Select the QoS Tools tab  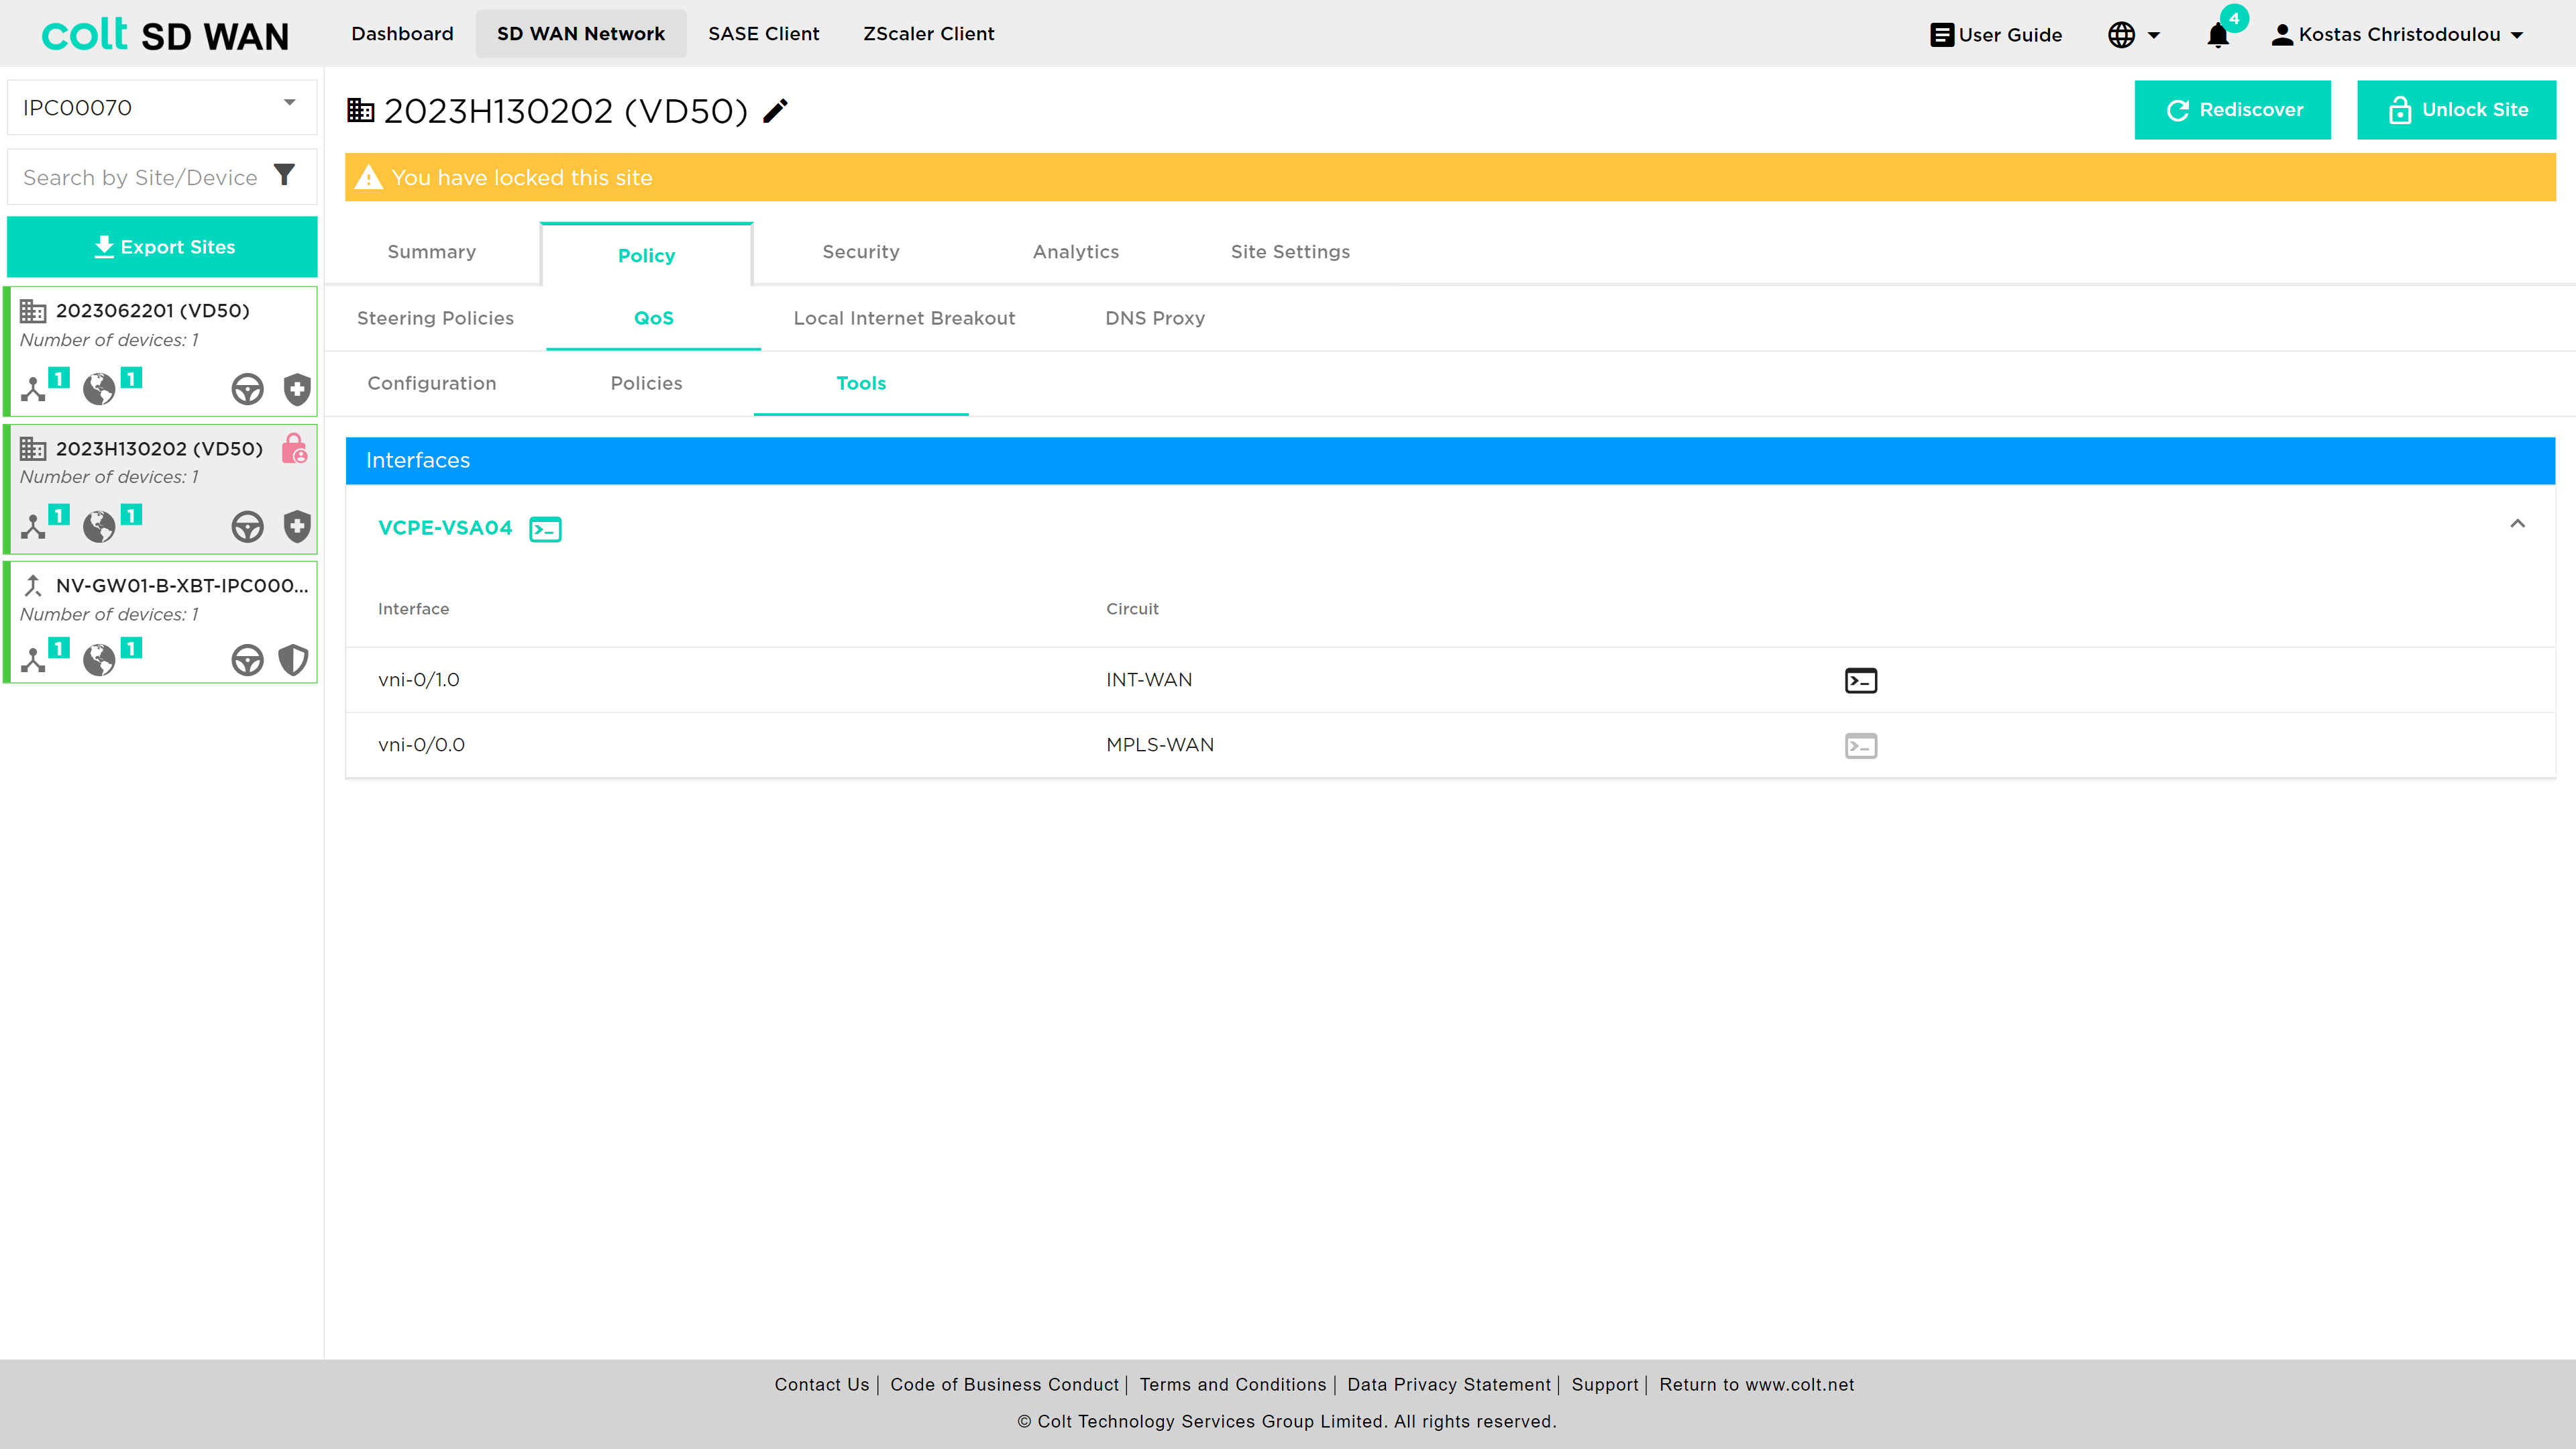click(x=861, y=383)
